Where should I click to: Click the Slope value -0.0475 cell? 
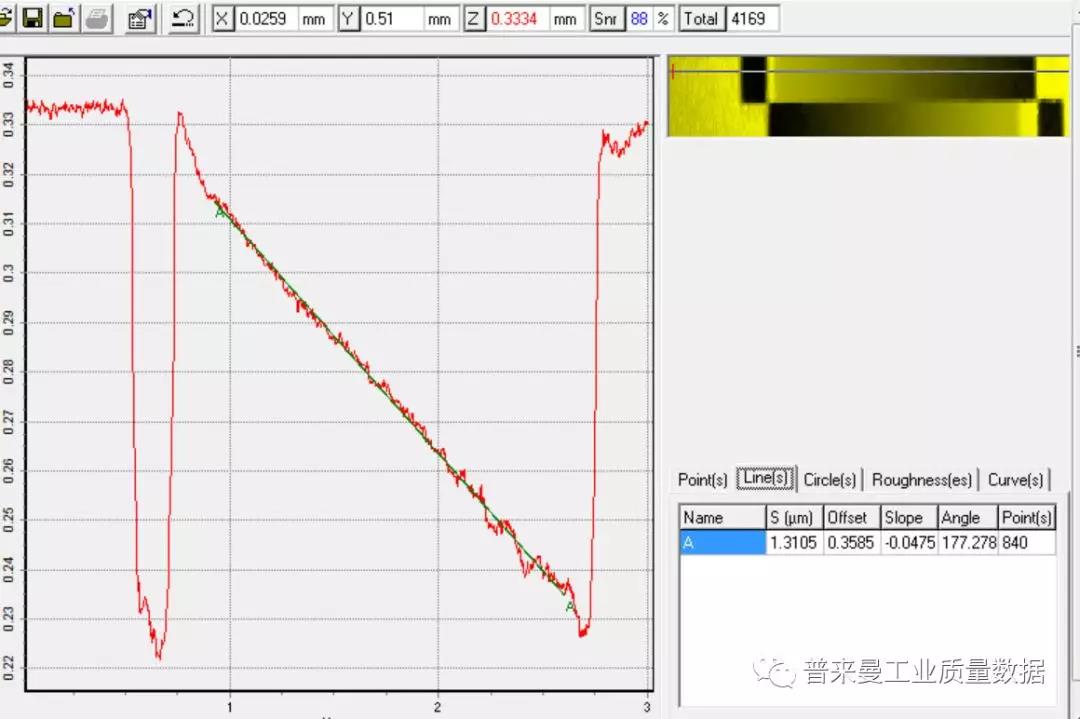(909, 543)
